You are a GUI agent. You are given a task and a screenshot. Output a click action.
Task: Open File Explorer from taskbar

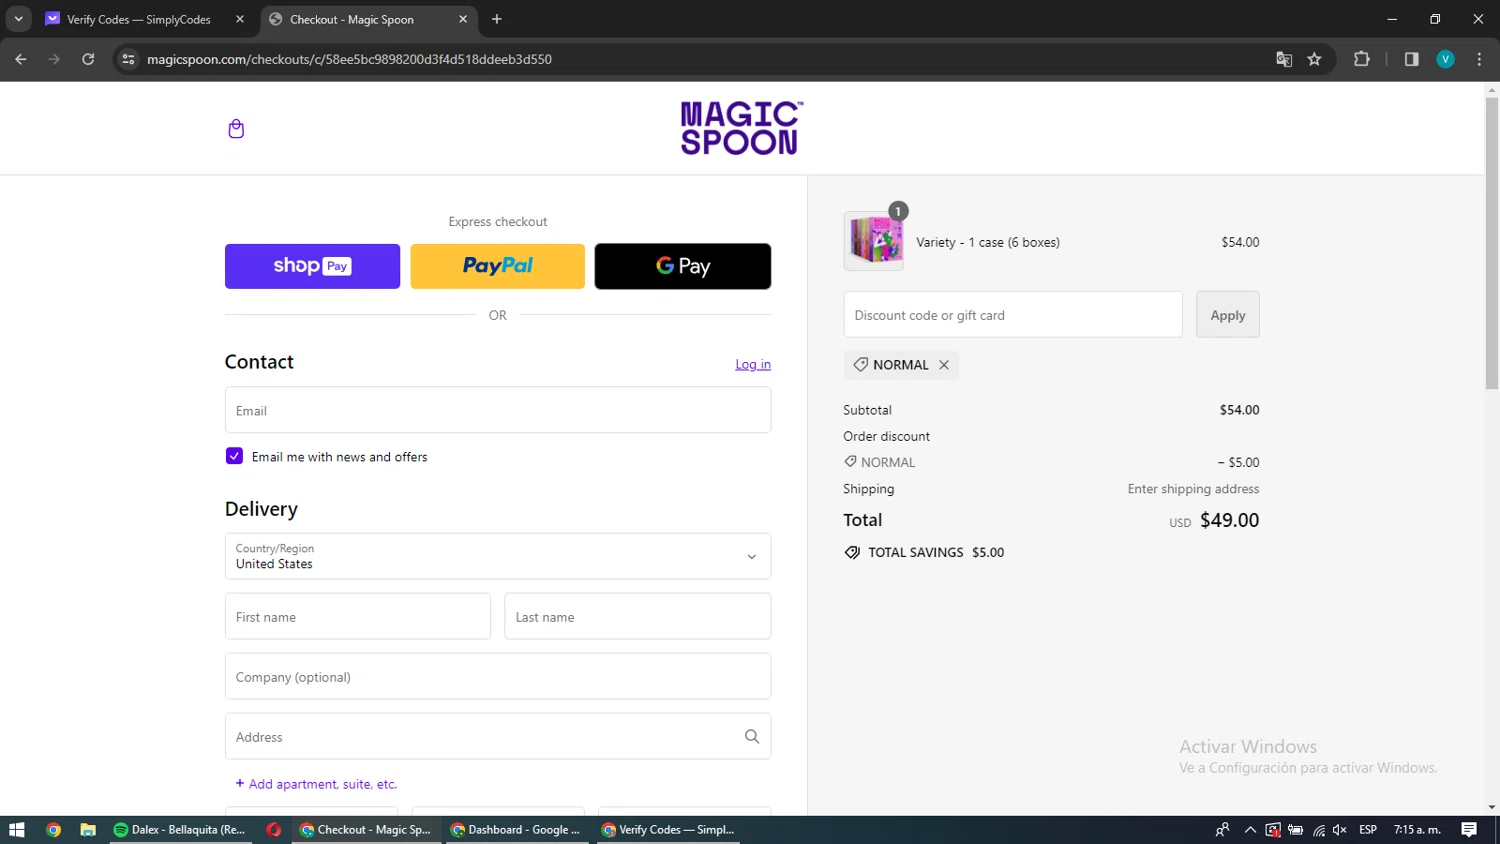pyautogui.click(x=88, y=830)
